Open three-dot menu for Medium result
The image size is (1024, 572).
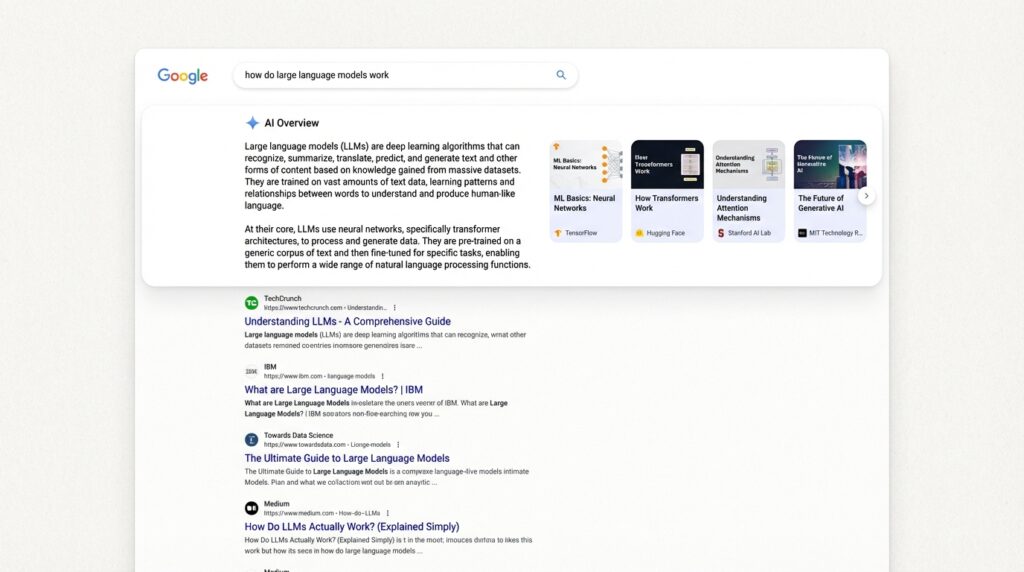(388, 513)
